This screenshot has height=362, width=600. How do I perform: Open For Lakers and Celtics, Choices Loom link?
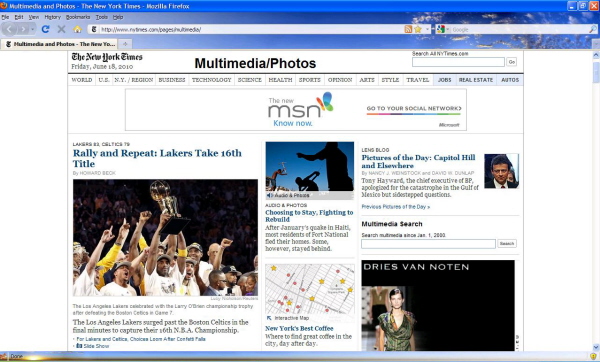(x=141, y=339)
